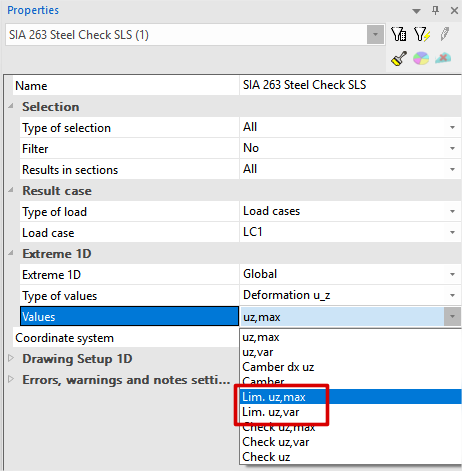Click the pie chart palette icon
Viewport: 462px width, 471px height.
[x=421, y=58]
